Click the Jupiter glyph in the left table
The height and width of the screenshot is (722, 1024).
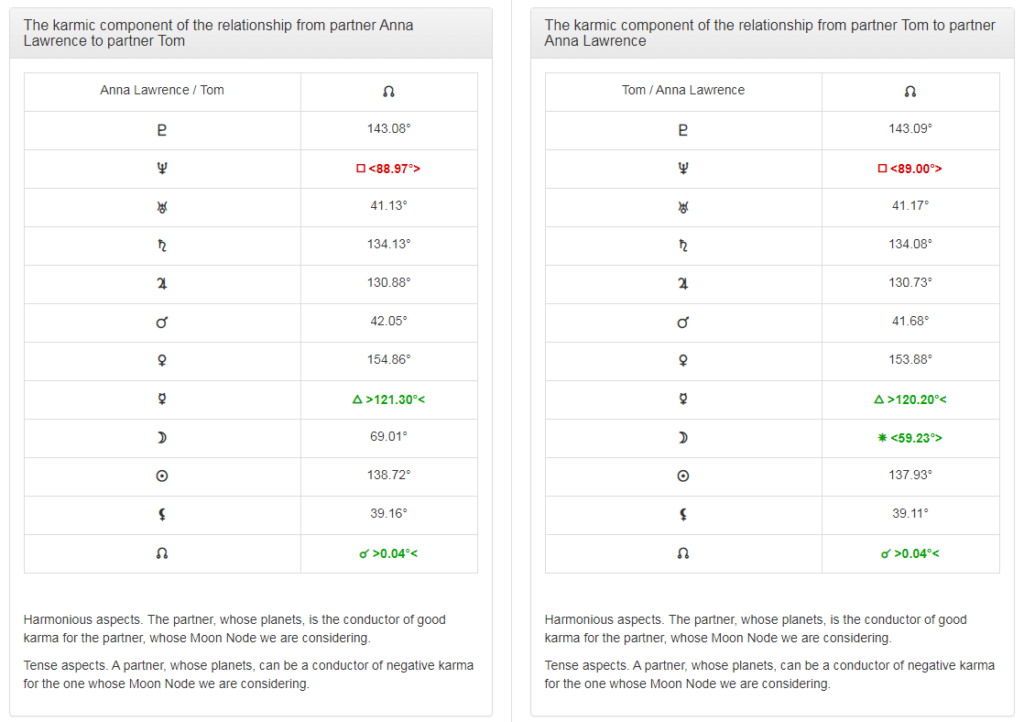pyautogui.click(x=162, y=283)
